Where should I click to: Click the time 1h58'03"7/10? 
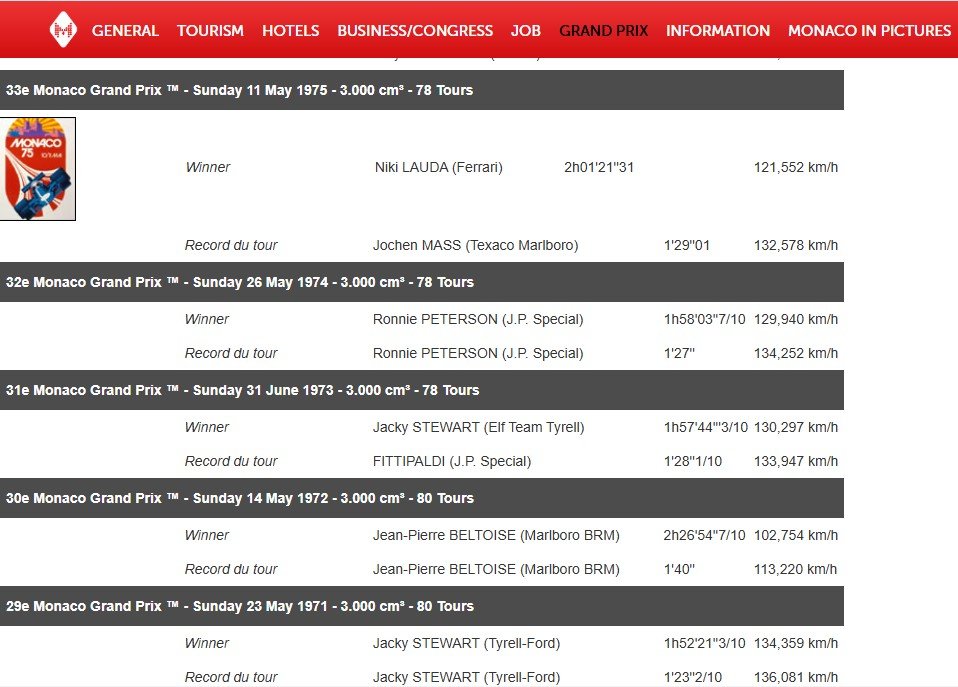[x=704, y=319]
